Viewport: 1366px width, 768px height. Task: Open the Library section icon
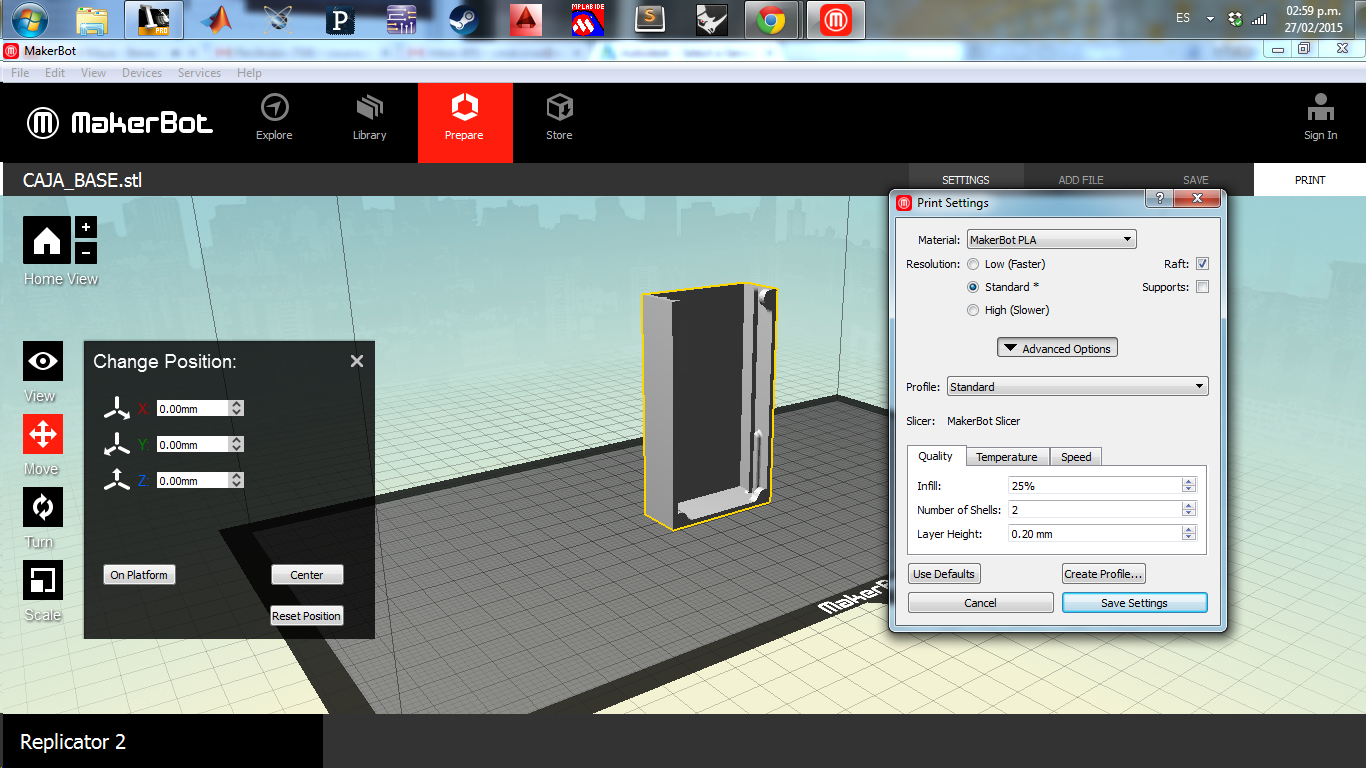tap(369, 107)
